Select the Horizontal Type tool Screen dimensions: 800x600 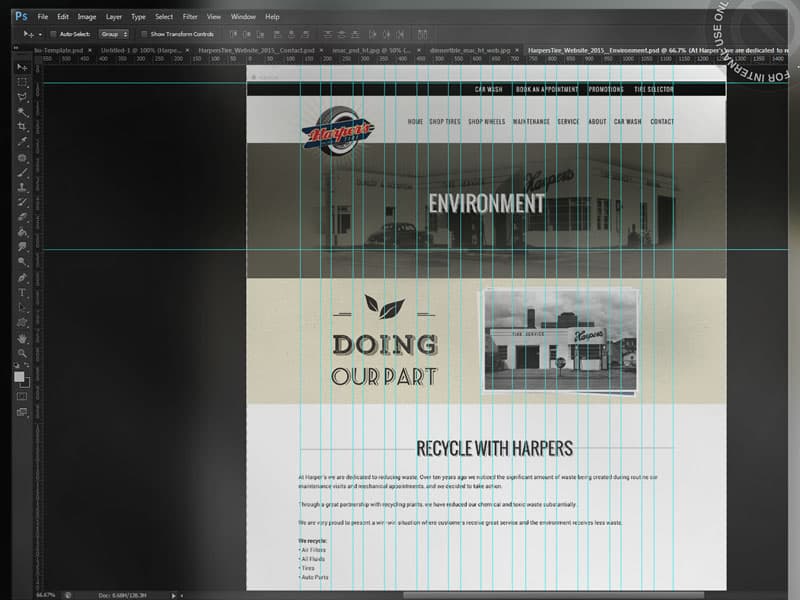[x=22, y=292]
